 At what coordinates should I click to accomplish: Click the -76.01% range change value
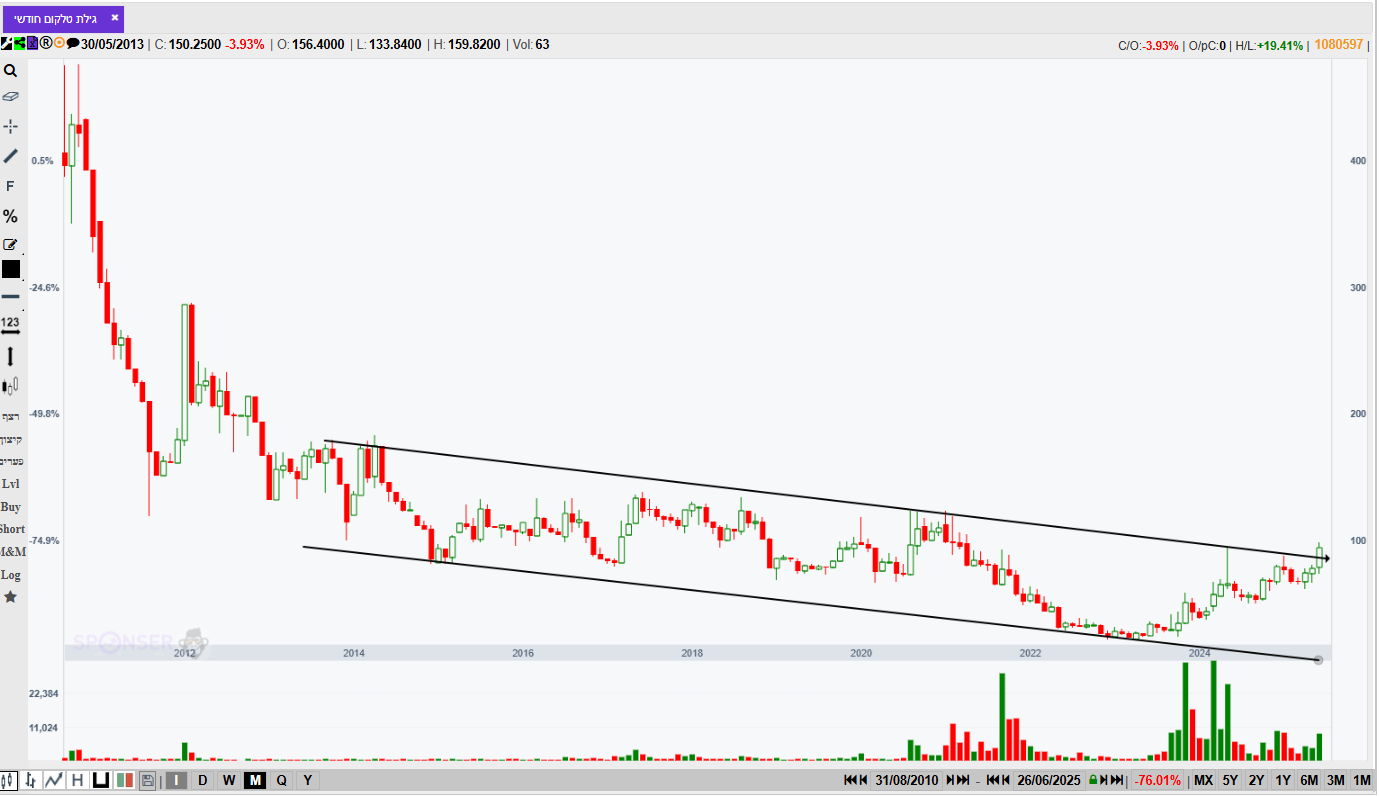[1159, 780]
